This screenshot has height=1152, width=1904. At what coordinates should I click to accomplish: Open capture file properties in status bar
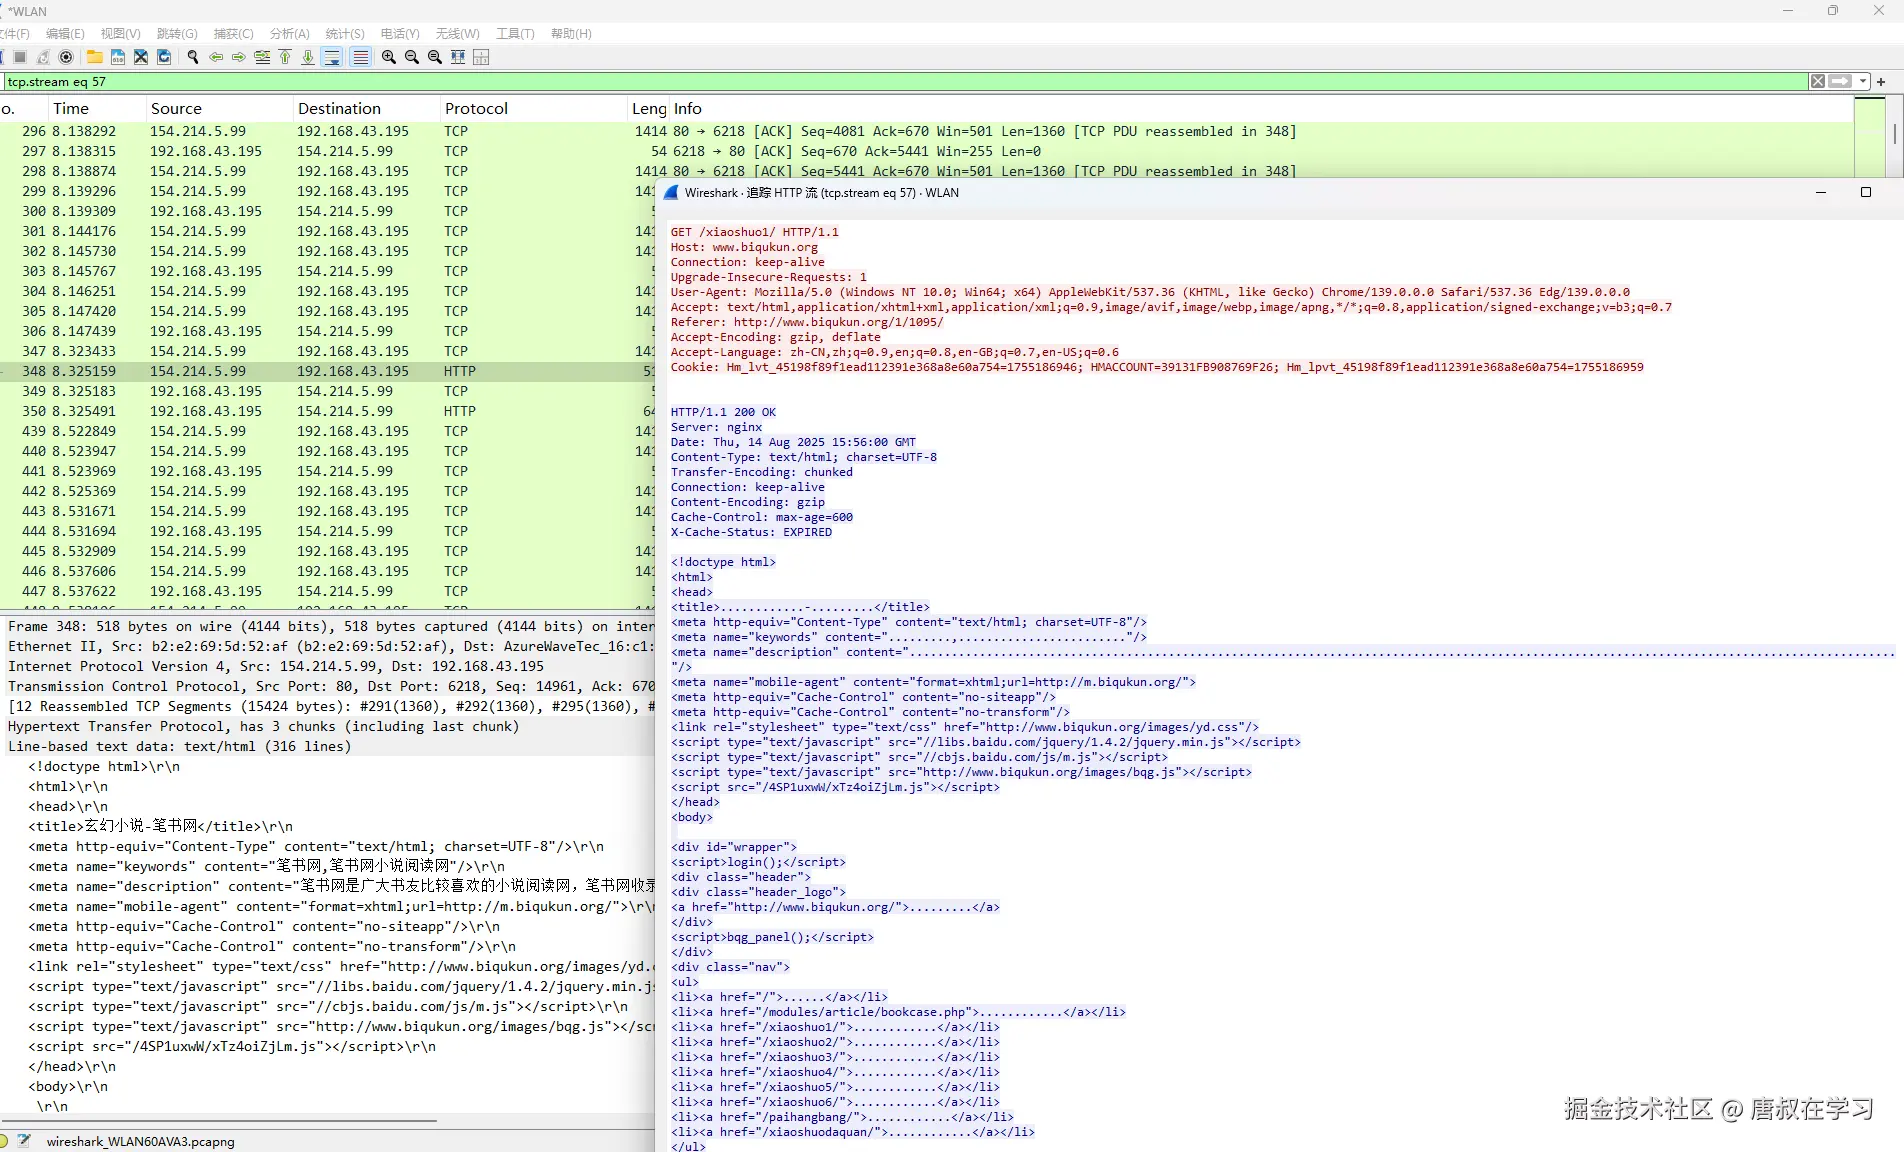(24, 1141)
